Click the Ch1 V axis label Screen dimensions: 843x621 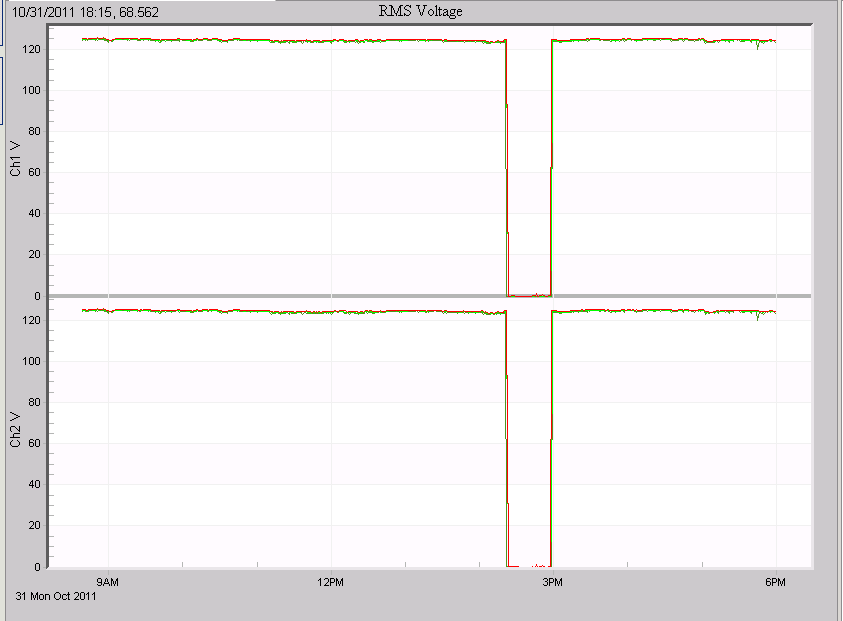[x=14, y=152]
